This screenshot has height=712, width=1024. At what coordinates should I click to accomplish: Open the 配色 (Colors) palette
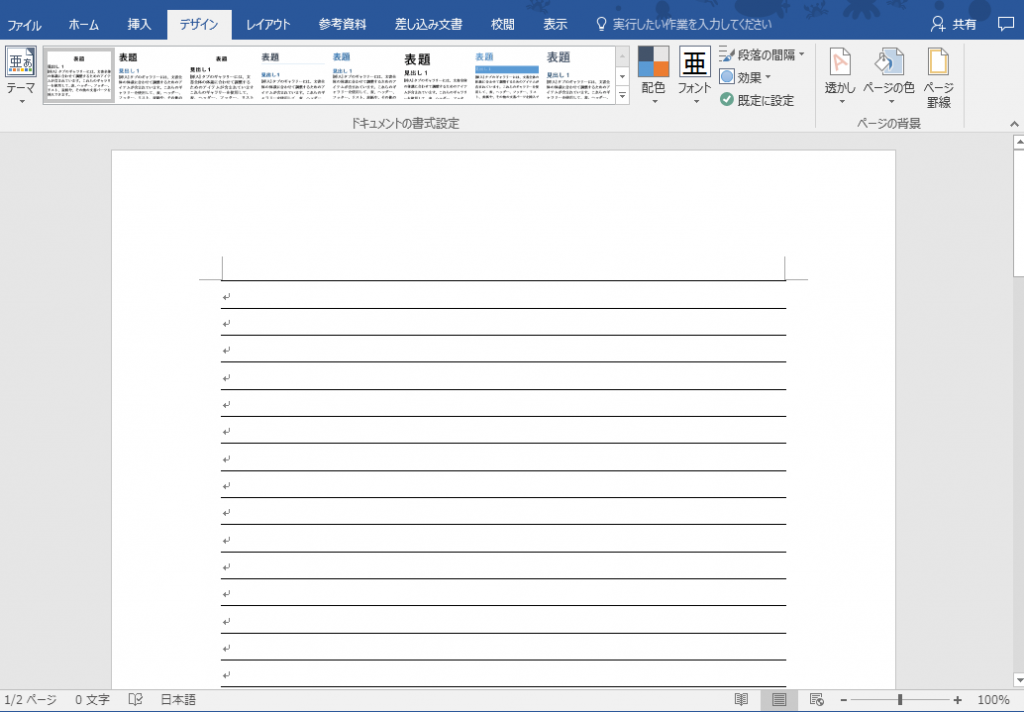(653, 75)
